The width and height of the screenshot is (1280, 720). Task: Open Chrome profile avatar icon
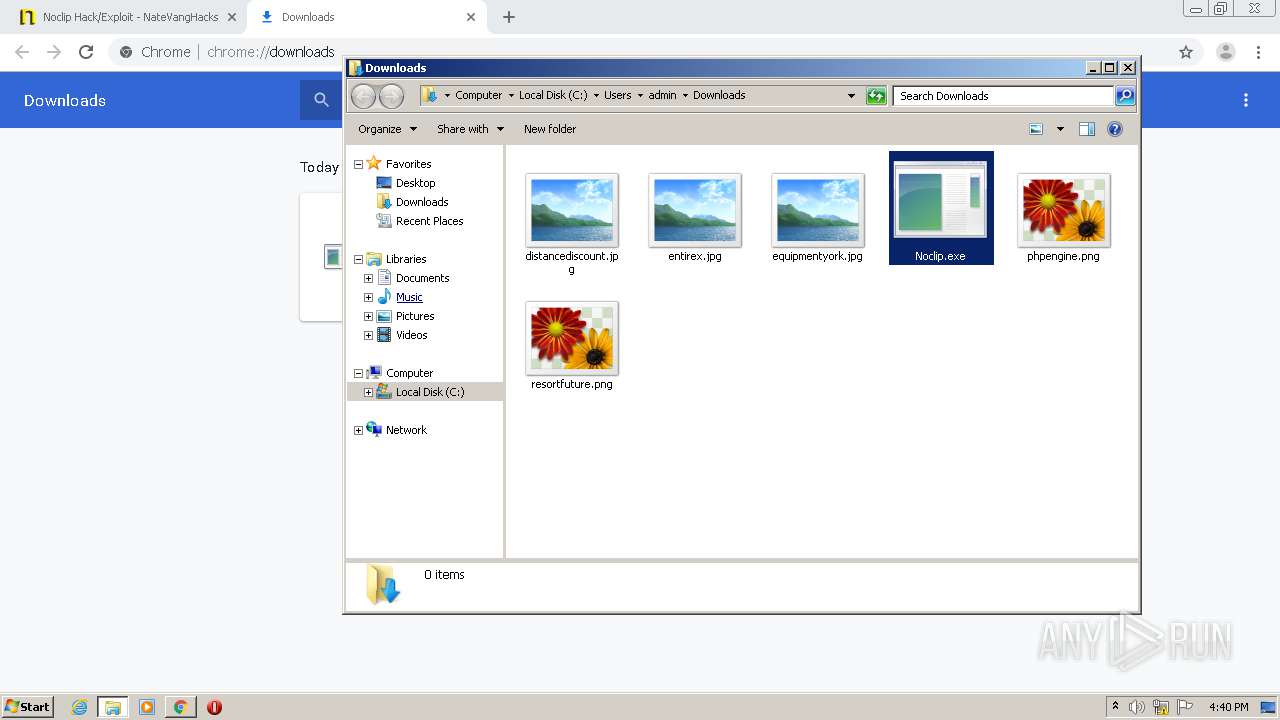coord(1226,52)
